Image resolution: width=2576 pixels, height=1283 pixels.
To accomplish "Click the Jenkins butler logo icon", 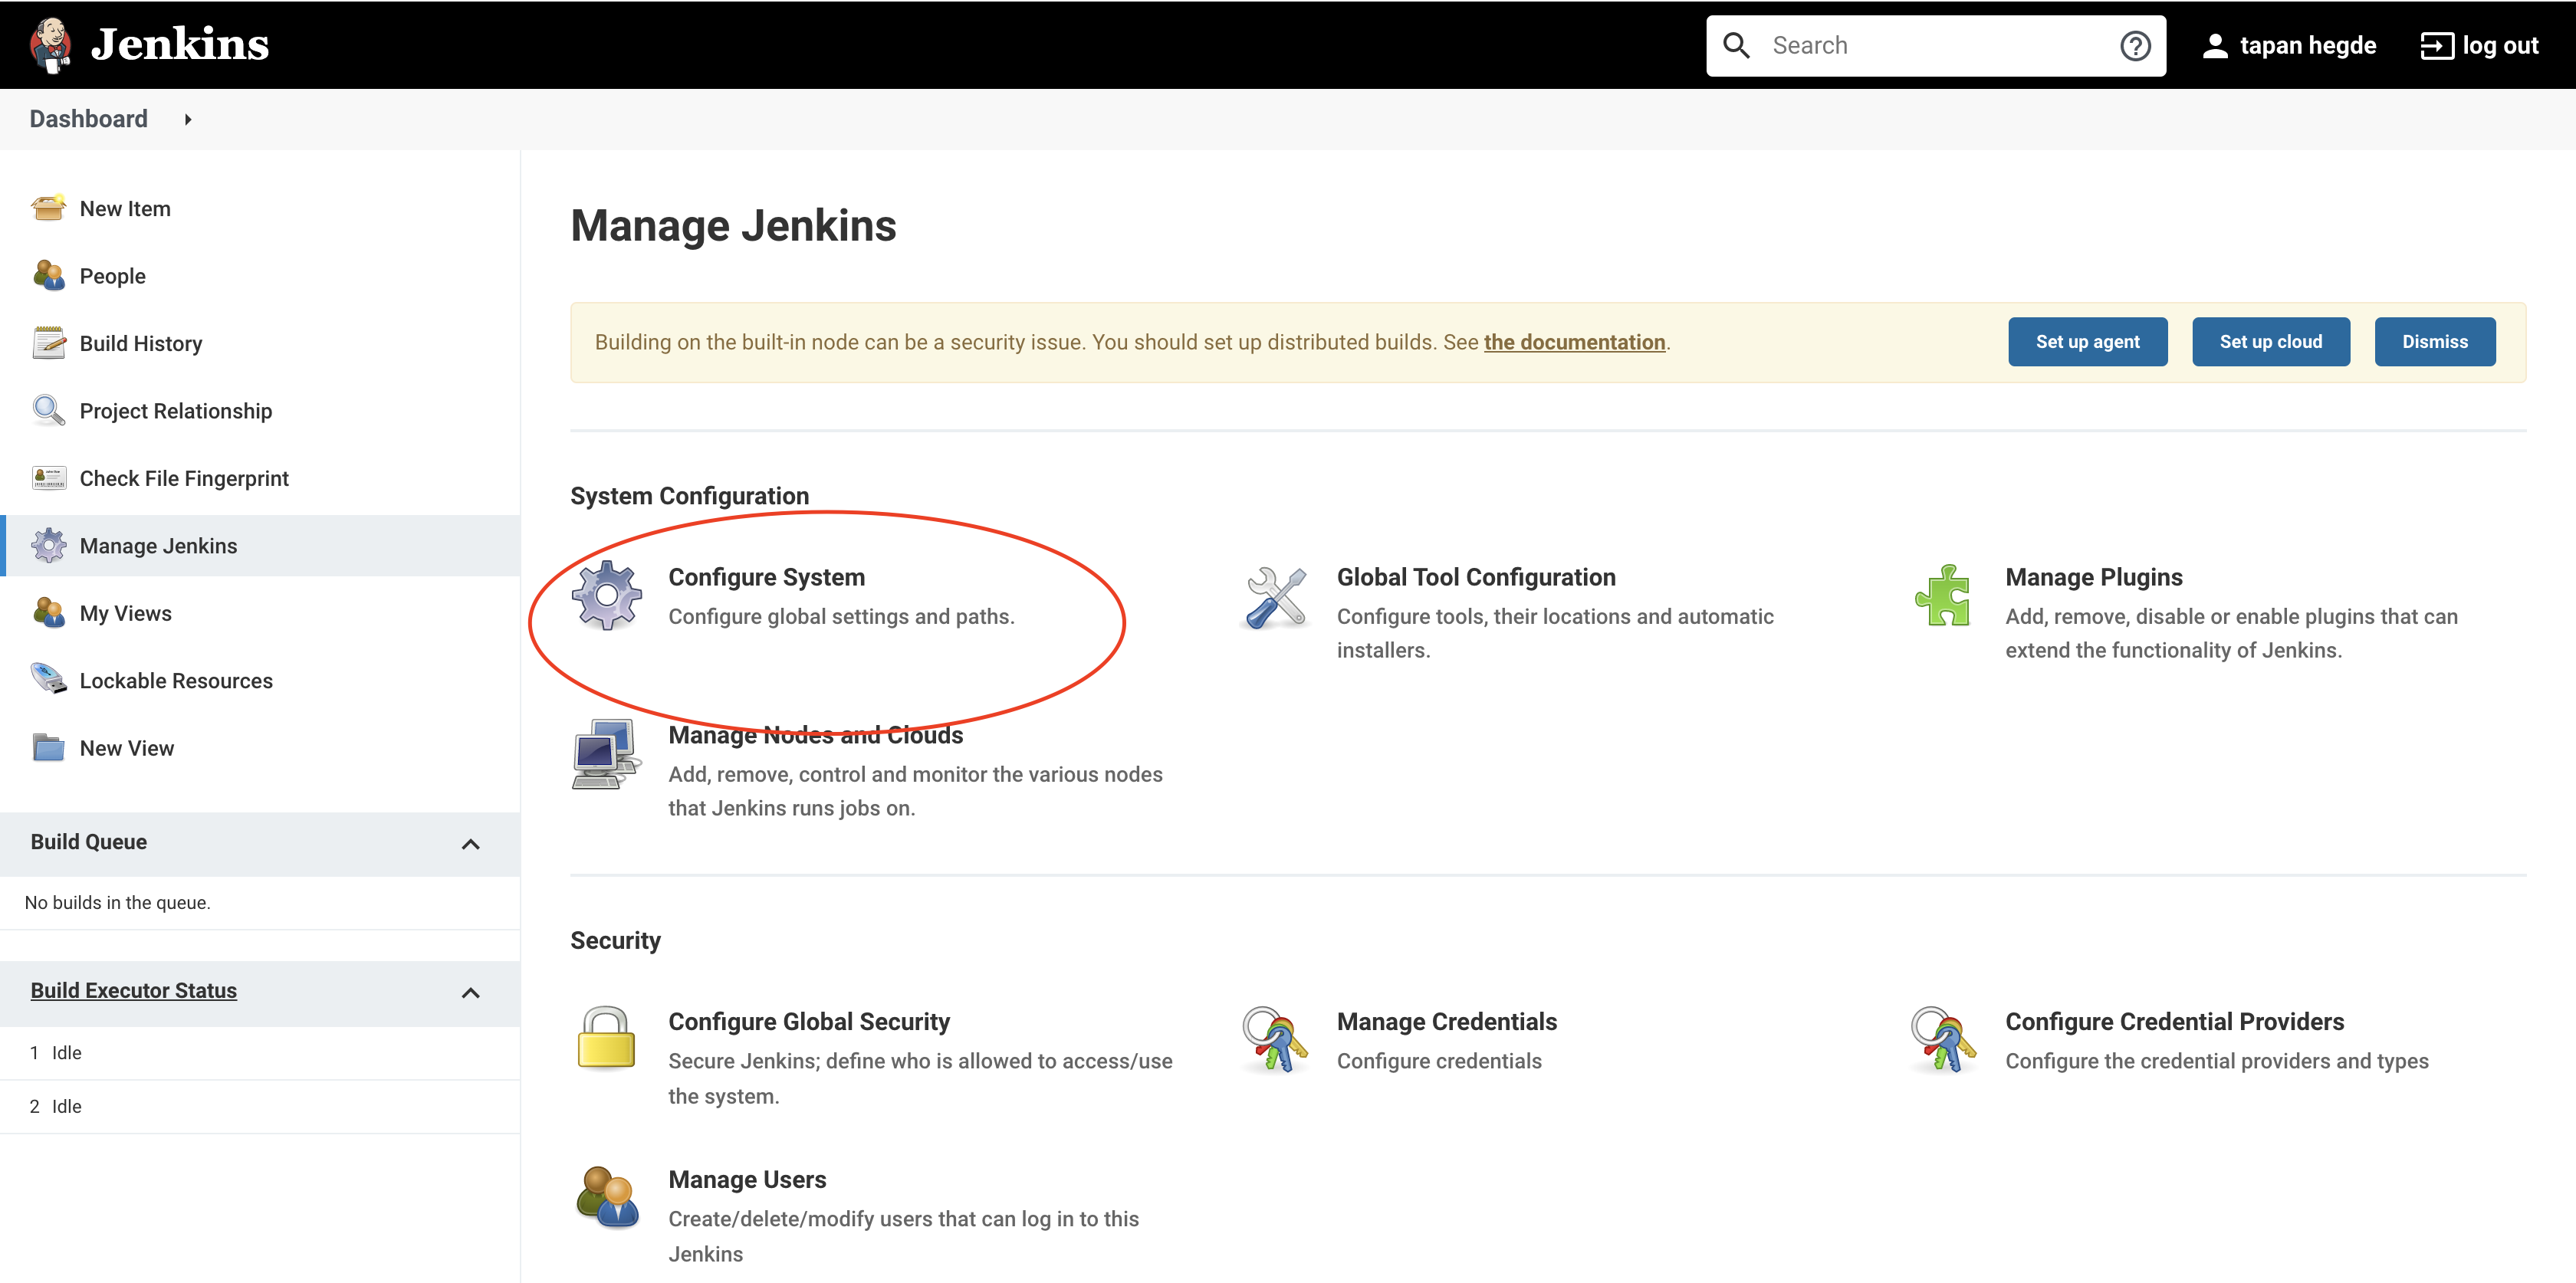I will [50, 44].
